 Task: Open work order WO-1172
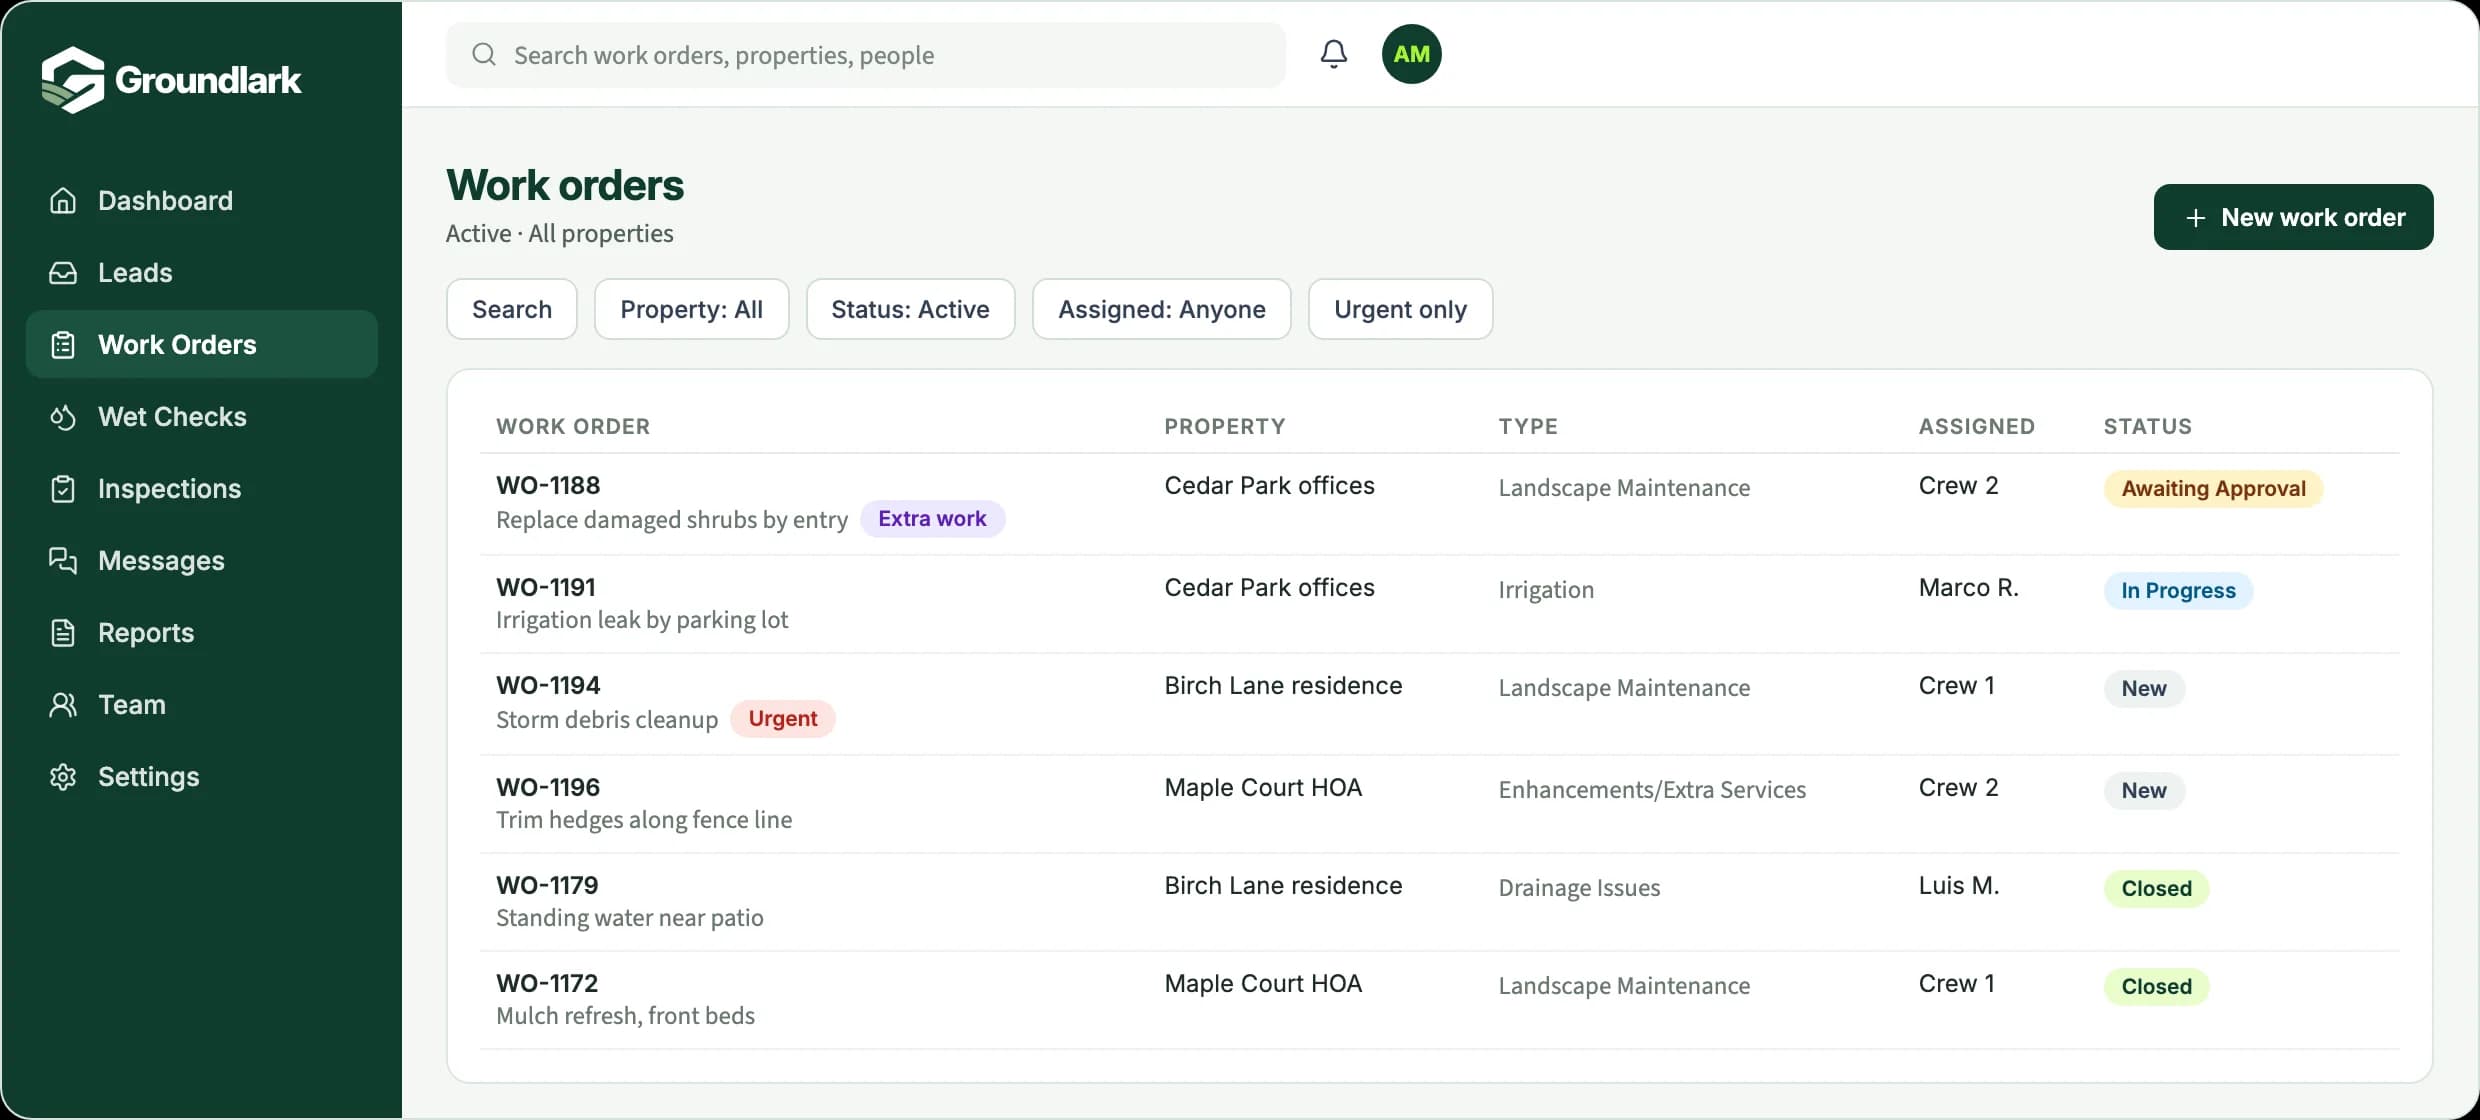(1440, 1000)
